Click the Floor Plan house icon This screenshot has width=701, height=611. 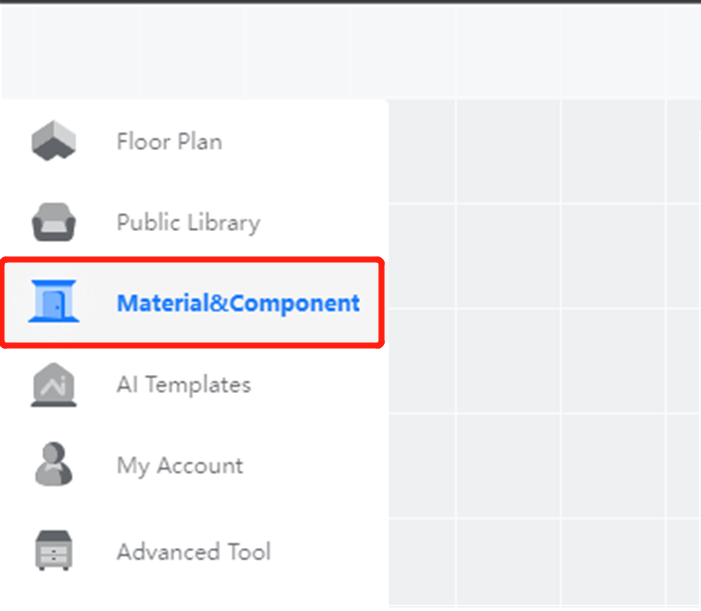pyautogui.click(x=54, y=141)
